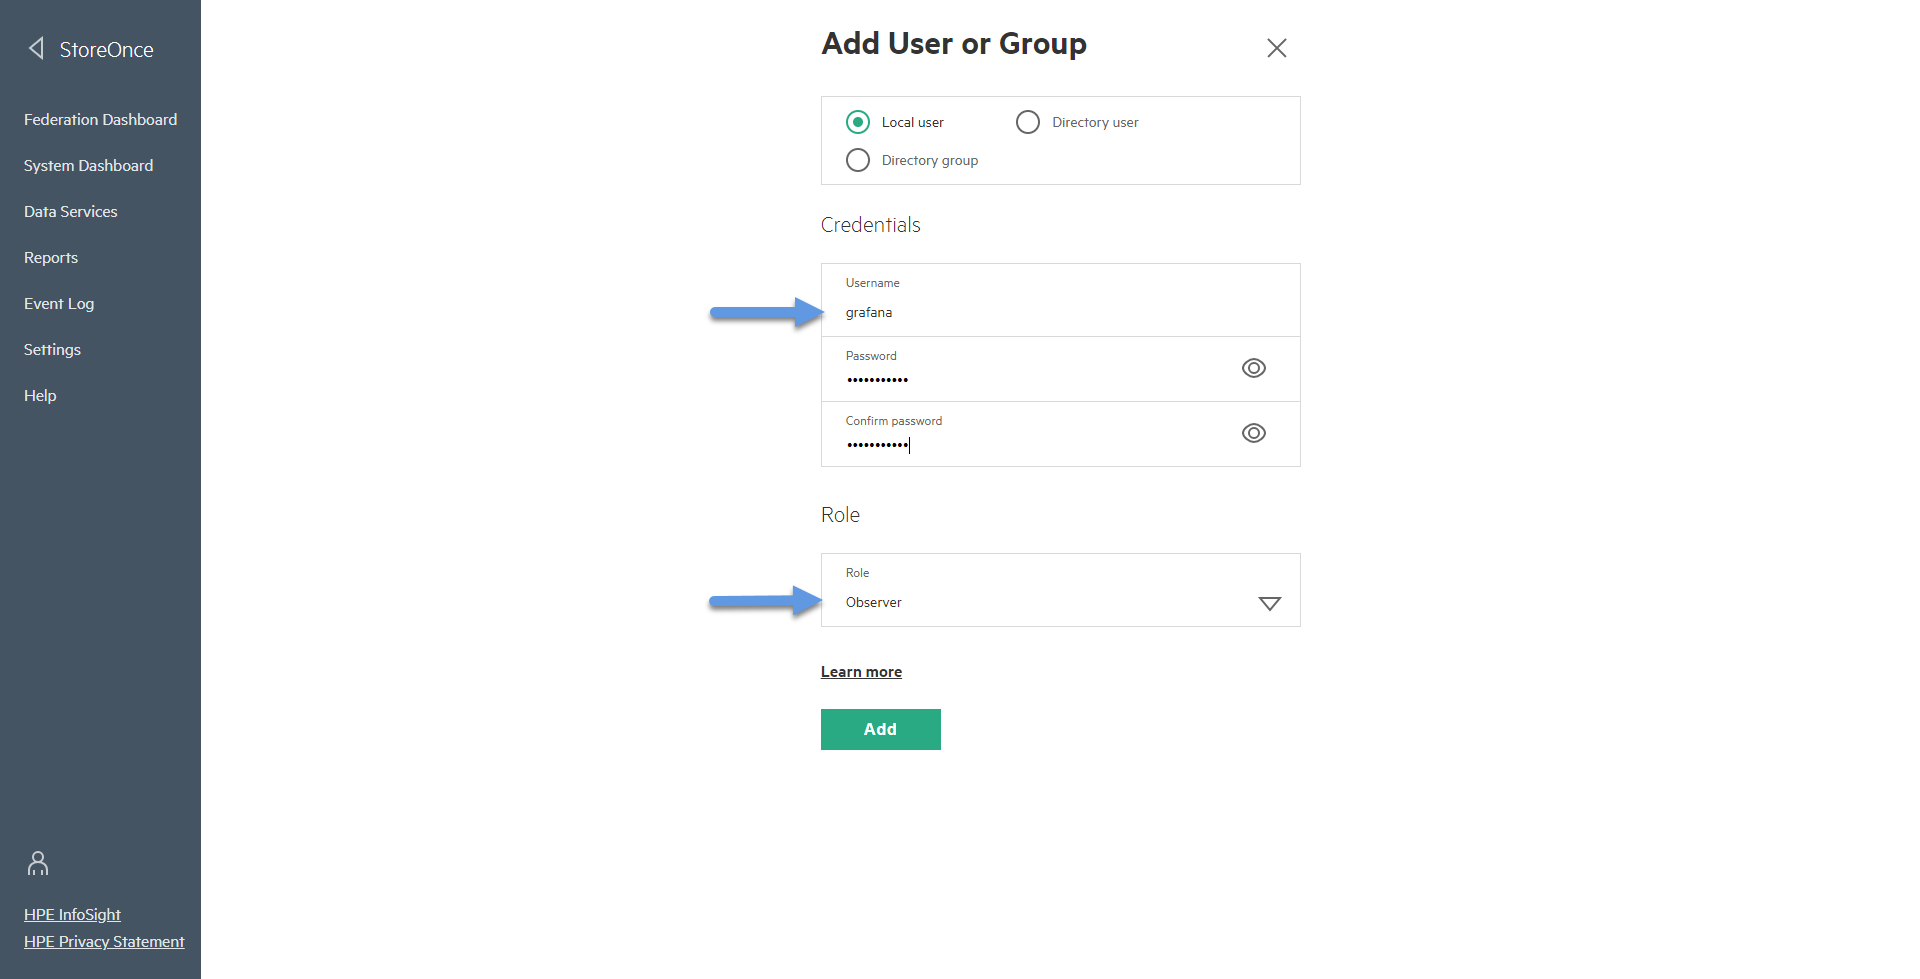Select the Local user radio option

point(858,122)
